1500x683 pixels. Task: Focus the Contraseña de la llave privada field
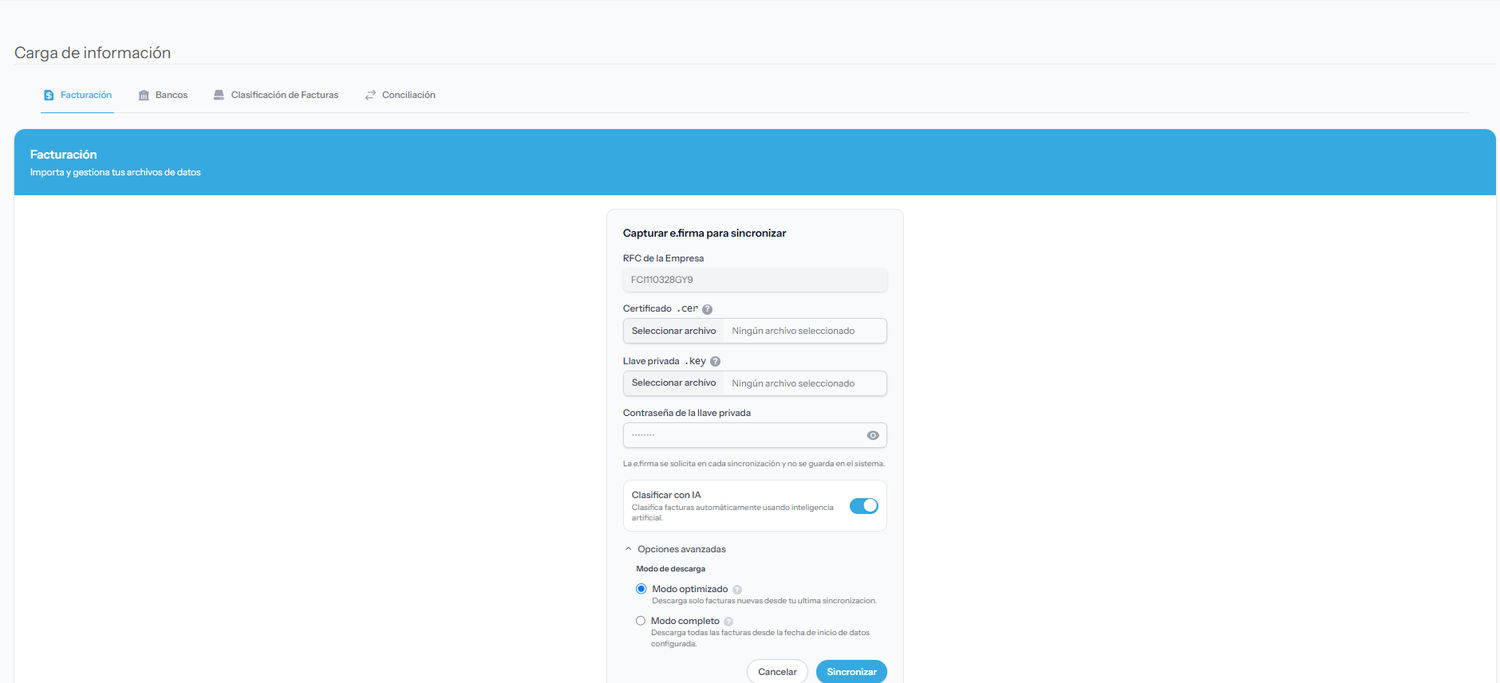(x=755, y=436)
